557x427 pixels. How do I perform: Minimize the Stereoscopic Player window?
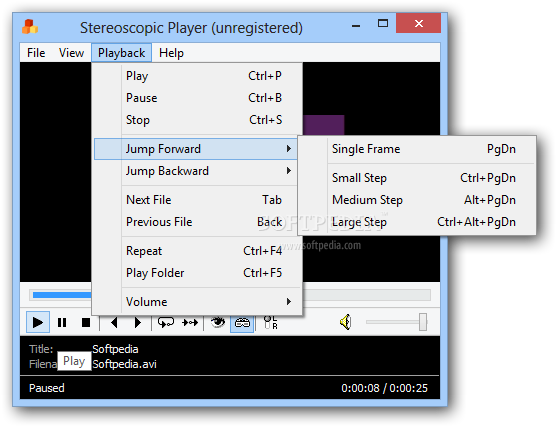356,24
